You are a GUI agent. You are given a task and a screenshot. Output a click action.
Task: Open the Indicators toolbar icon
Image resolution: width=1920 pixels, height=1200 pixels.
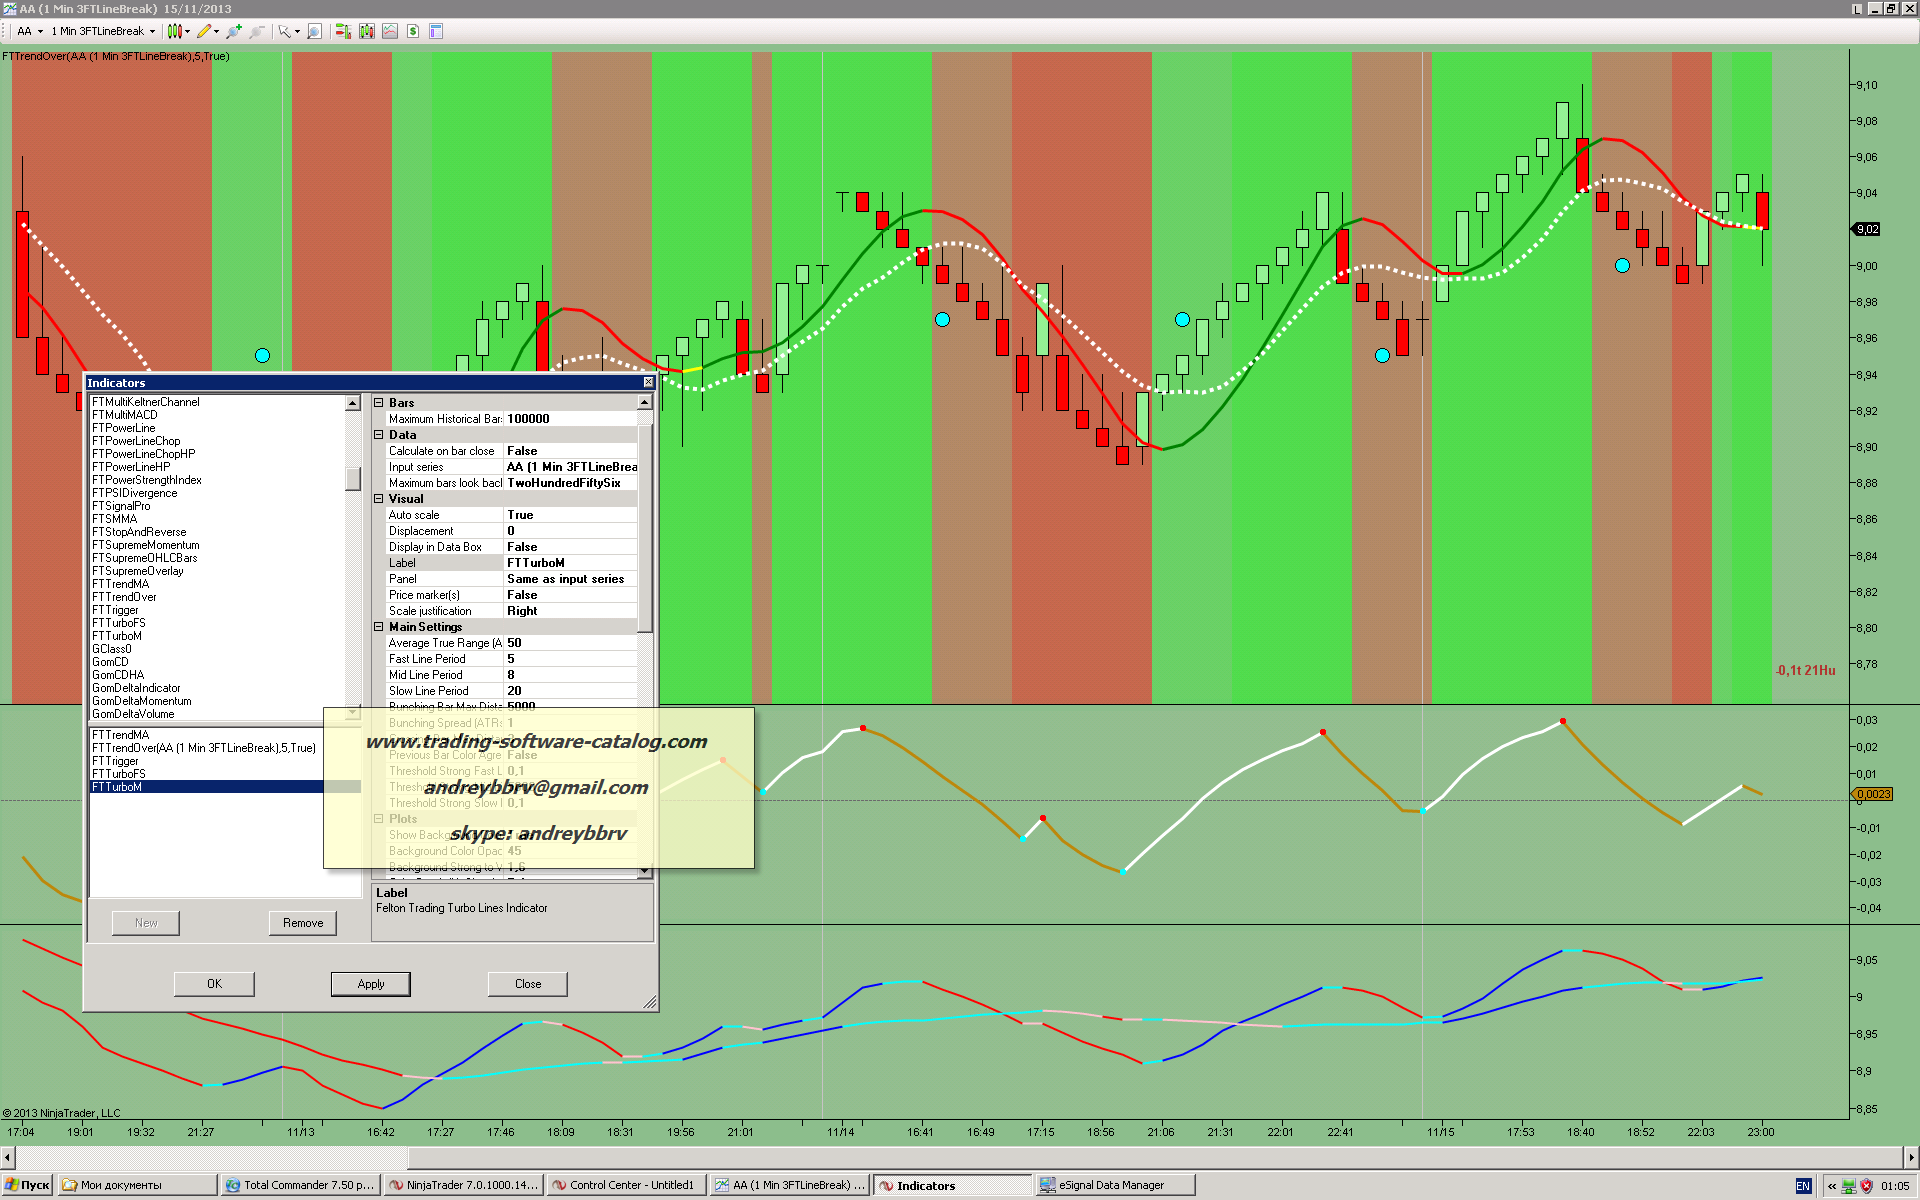pyautogui.click(x=390, y=31)
